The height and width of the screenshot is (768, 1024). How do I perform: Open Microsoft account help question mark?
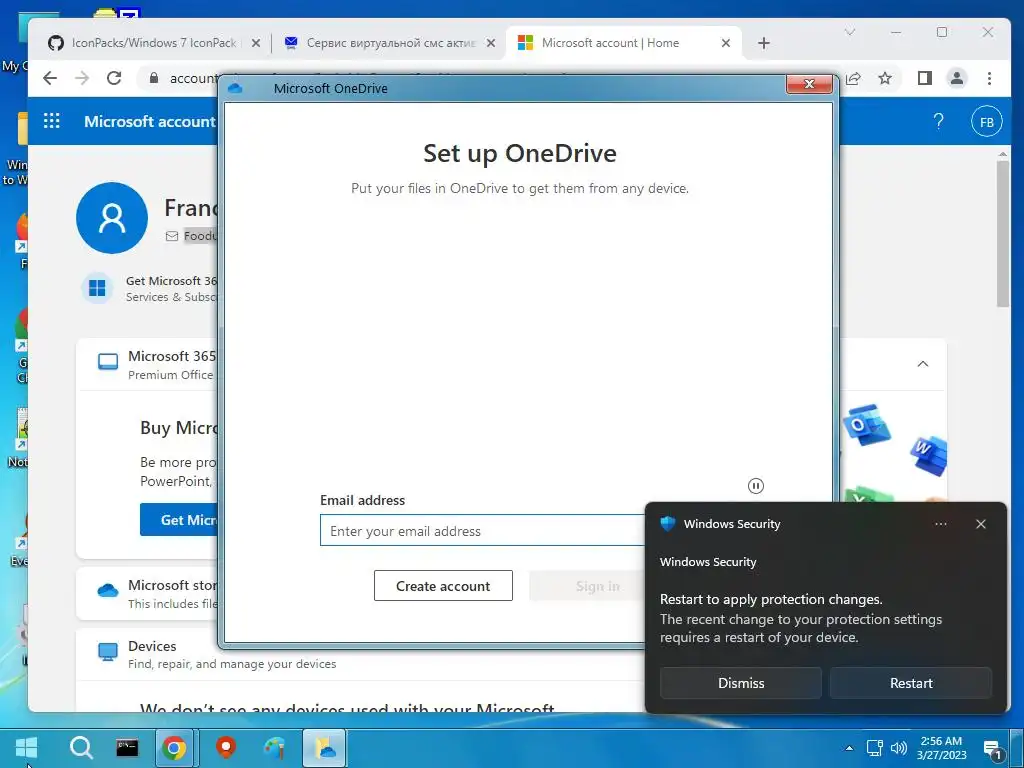938,121
